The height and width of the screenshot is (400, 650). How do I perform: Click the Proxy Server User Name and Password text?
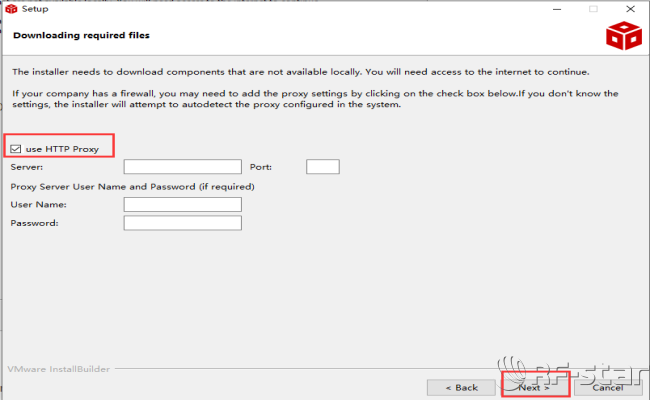(x=132, y=186)
